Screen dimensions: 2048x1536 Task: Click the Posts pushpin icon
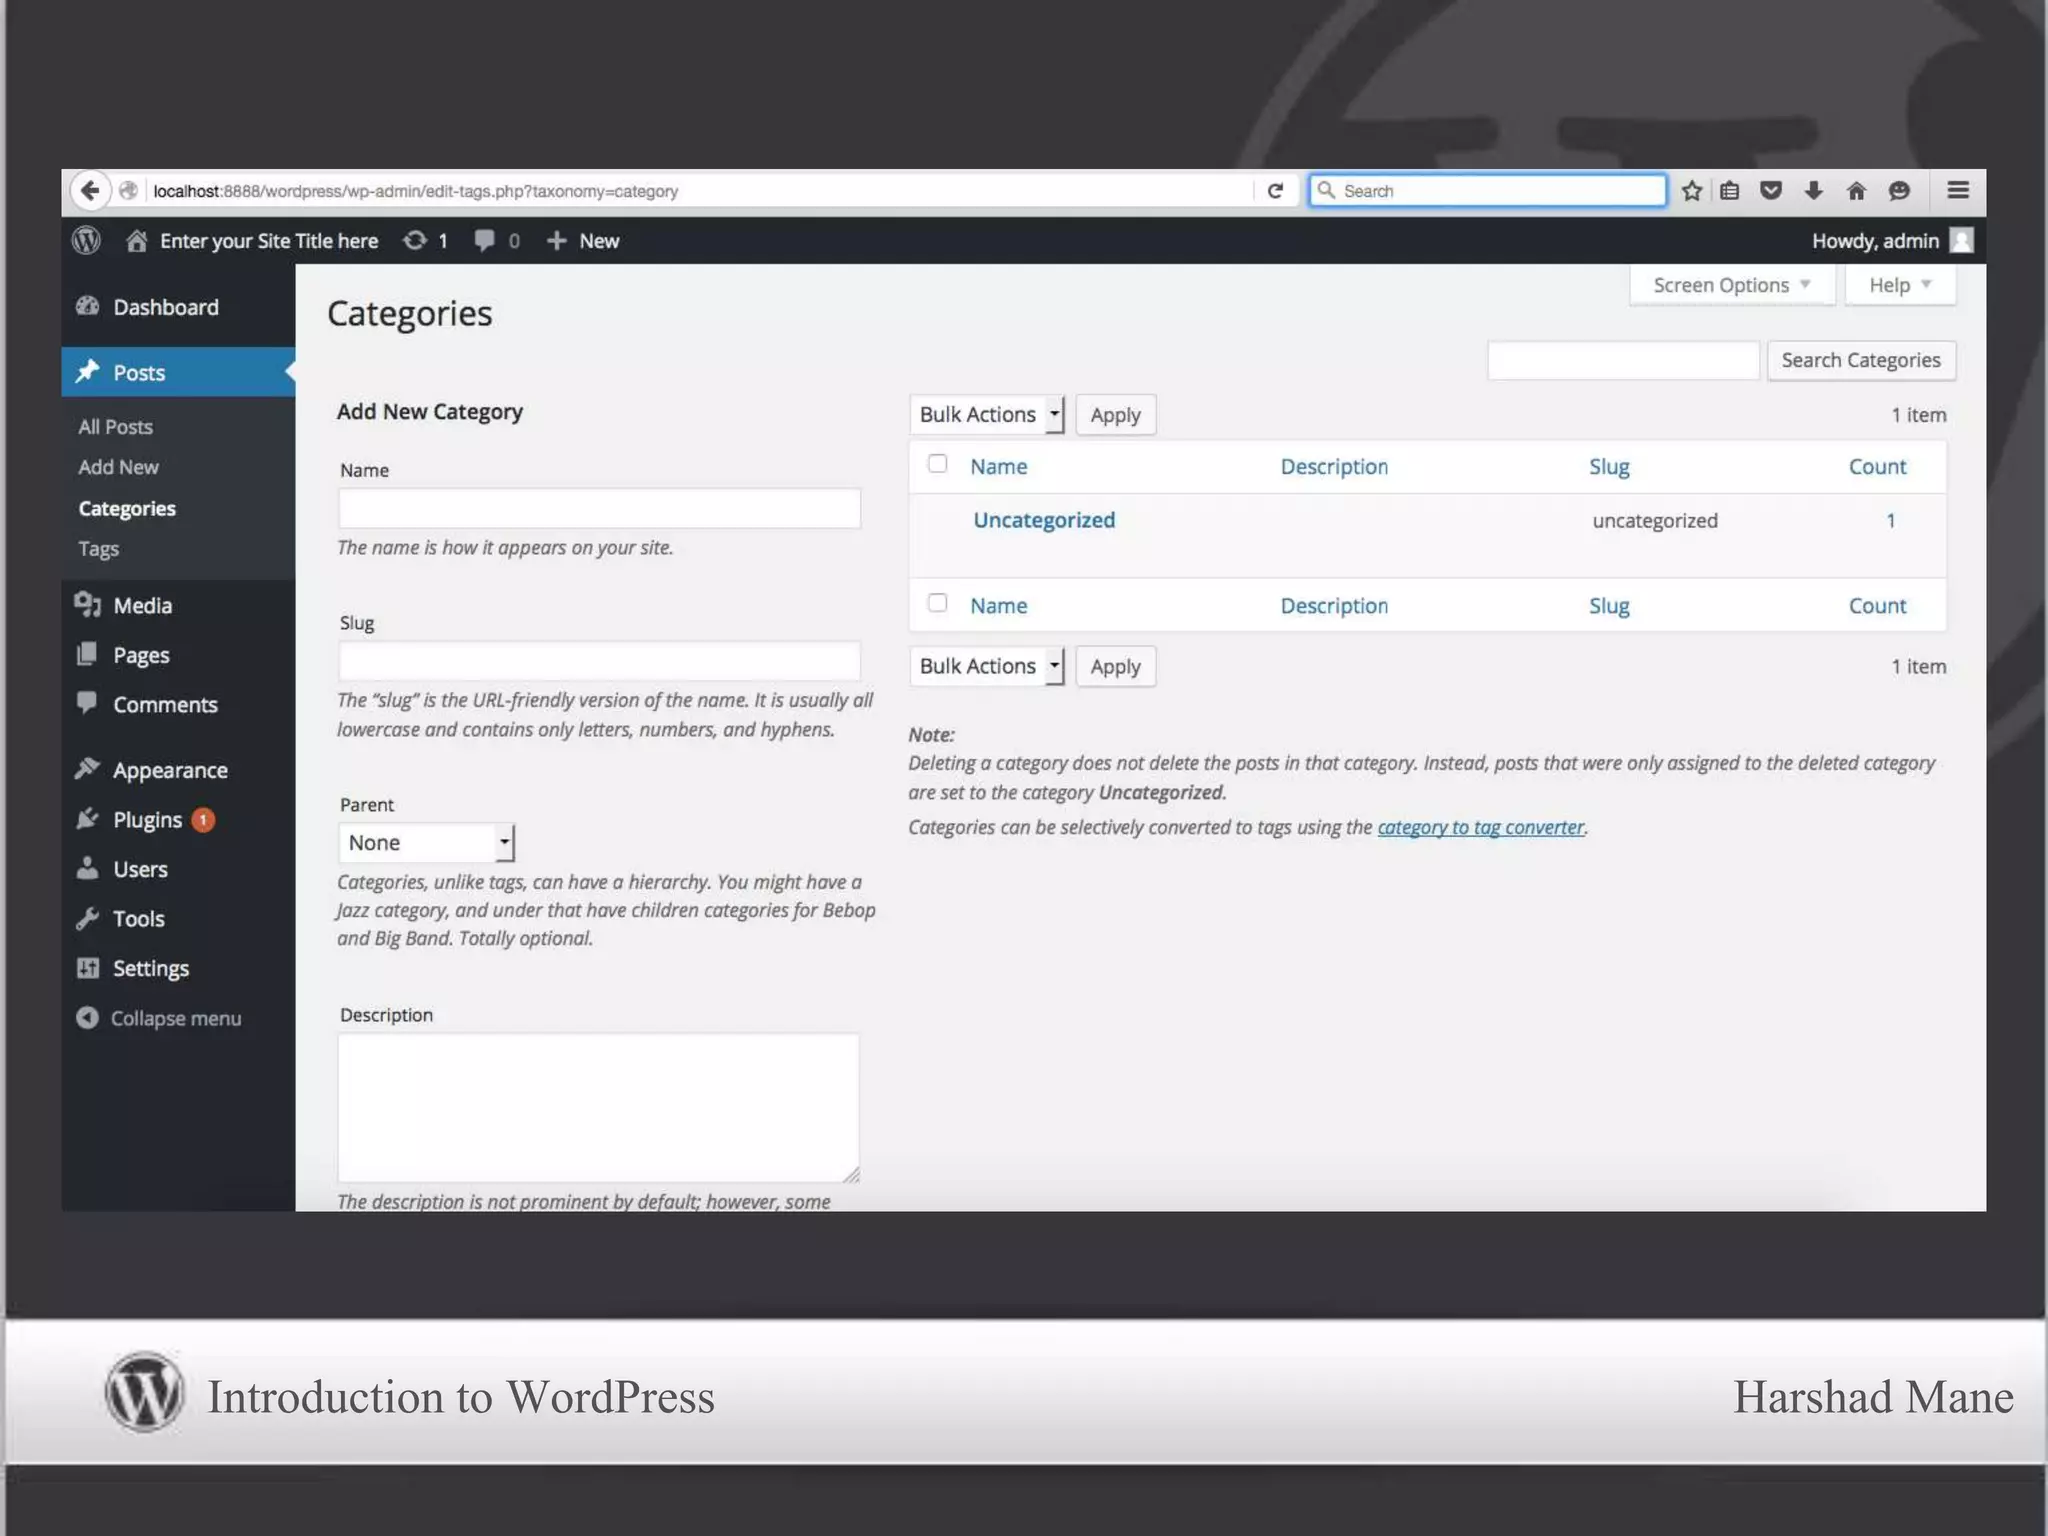88,371
